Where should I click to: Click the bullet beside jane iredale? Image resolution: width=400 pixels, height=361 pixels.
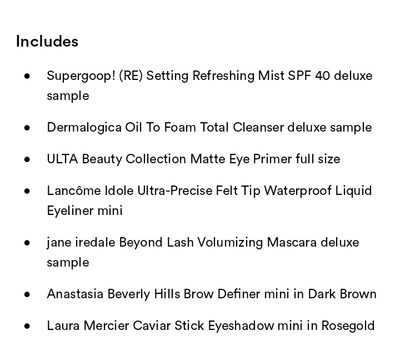tap(27, 243)
